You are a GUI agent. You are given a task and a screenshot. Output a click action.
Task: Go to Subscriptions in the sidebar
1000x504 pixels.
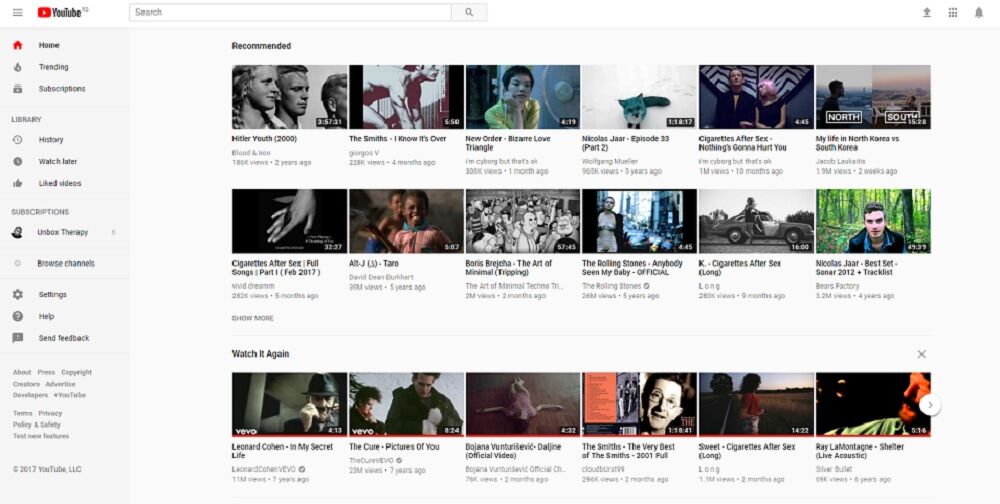click(x=61, y=89)
